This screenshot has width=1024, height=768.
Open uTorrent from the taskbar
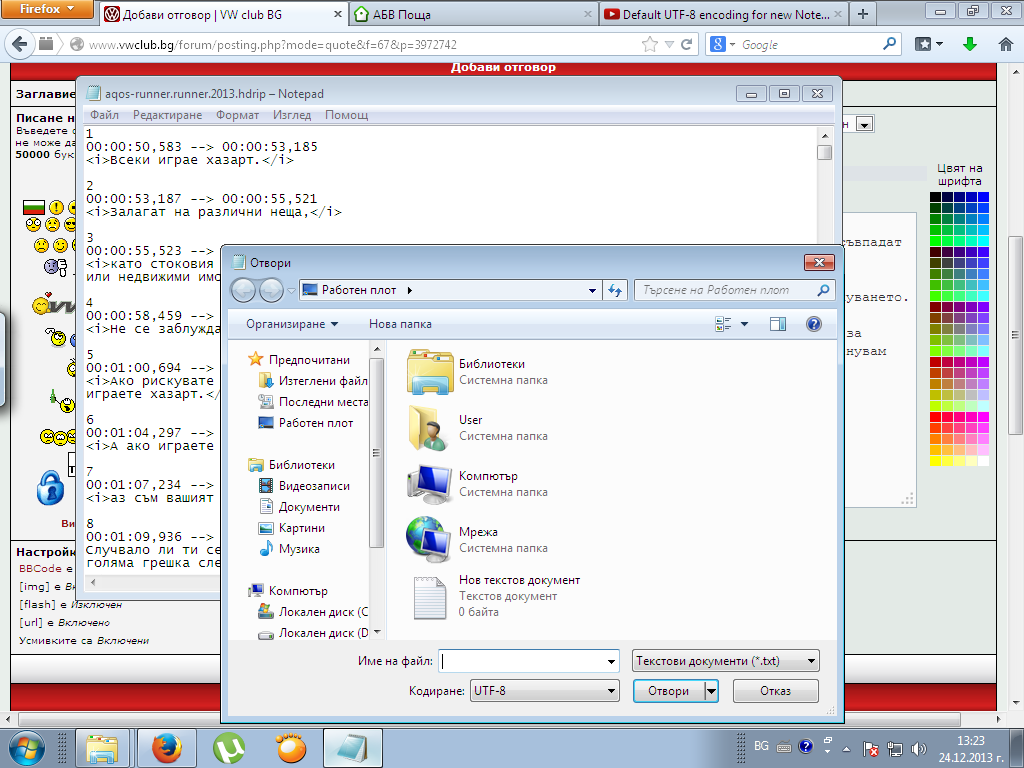(229, 748)
